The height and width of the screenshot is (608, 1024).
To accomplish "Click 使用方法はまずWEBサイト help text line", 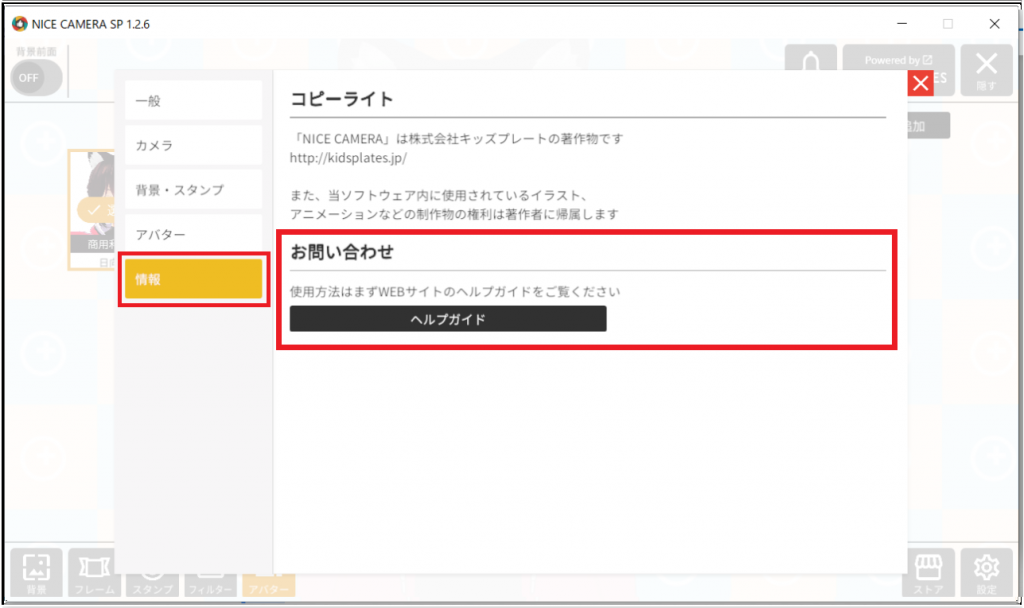I will (x=455, y=291).
